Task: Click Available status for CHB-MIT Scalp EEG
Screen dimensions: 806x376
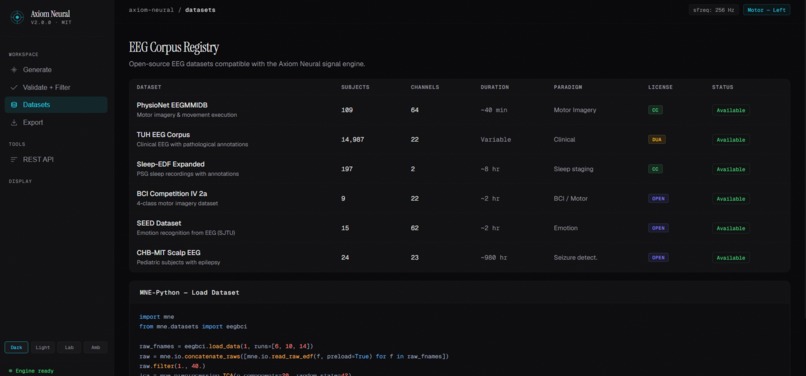Action: pos(730,258)
